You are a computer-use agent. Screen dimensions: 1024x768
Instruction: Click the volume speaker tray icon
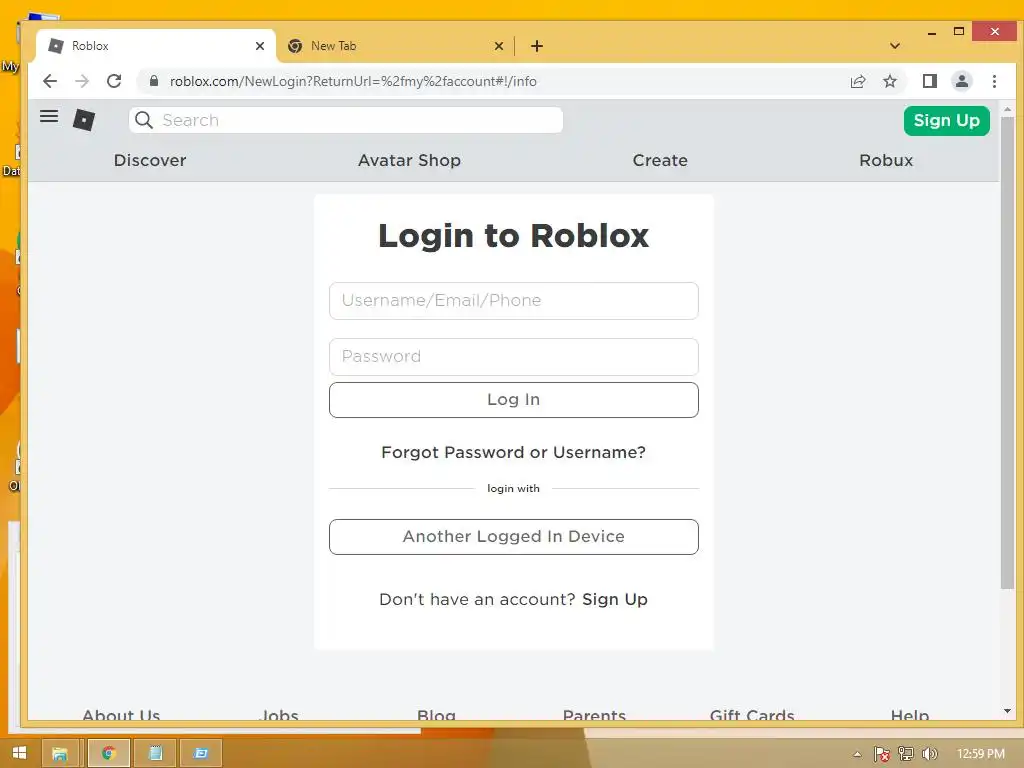pos(929,754)
